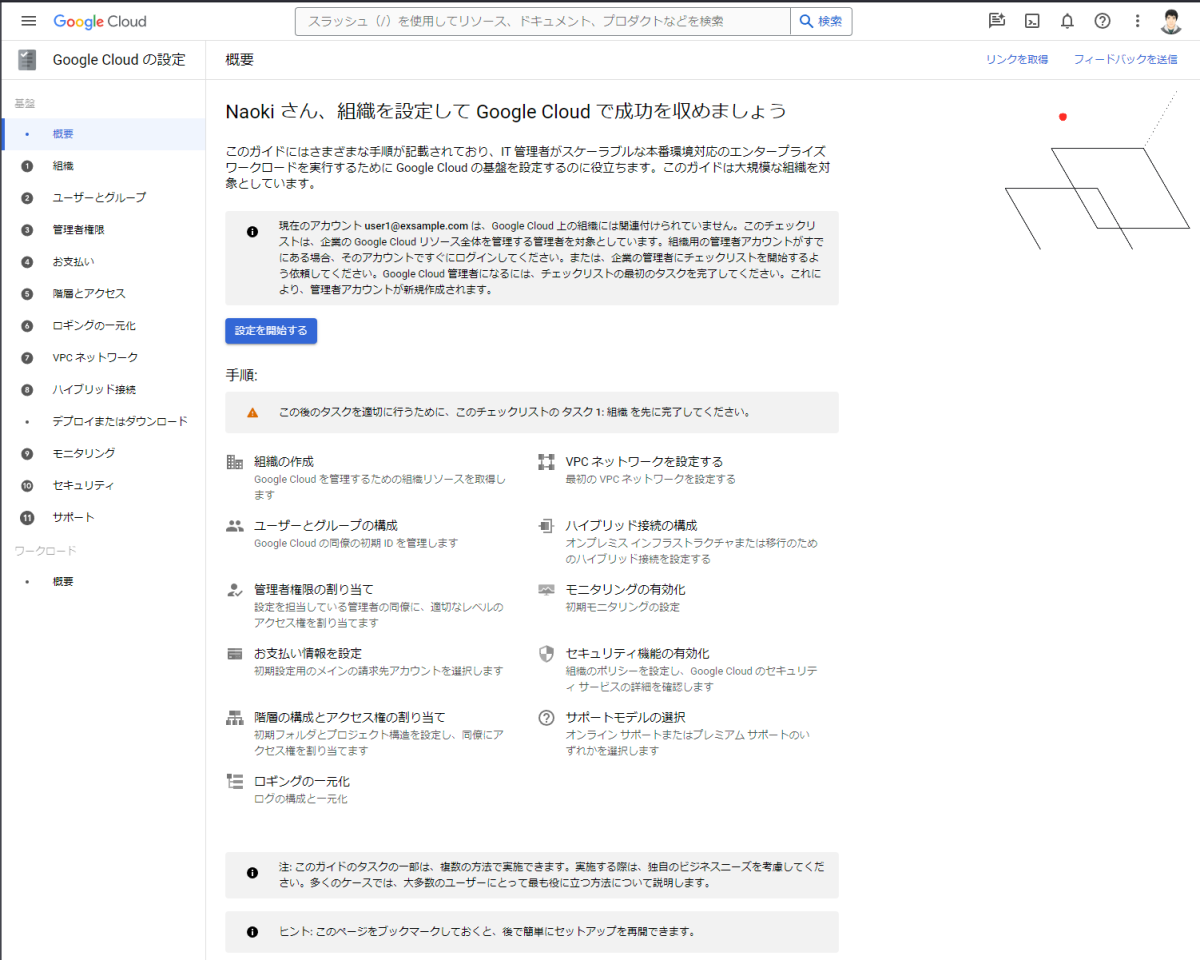Click the ハイブリッド接続の構成 icon
The image size is (1200, 960).
(x=546, y=526)
